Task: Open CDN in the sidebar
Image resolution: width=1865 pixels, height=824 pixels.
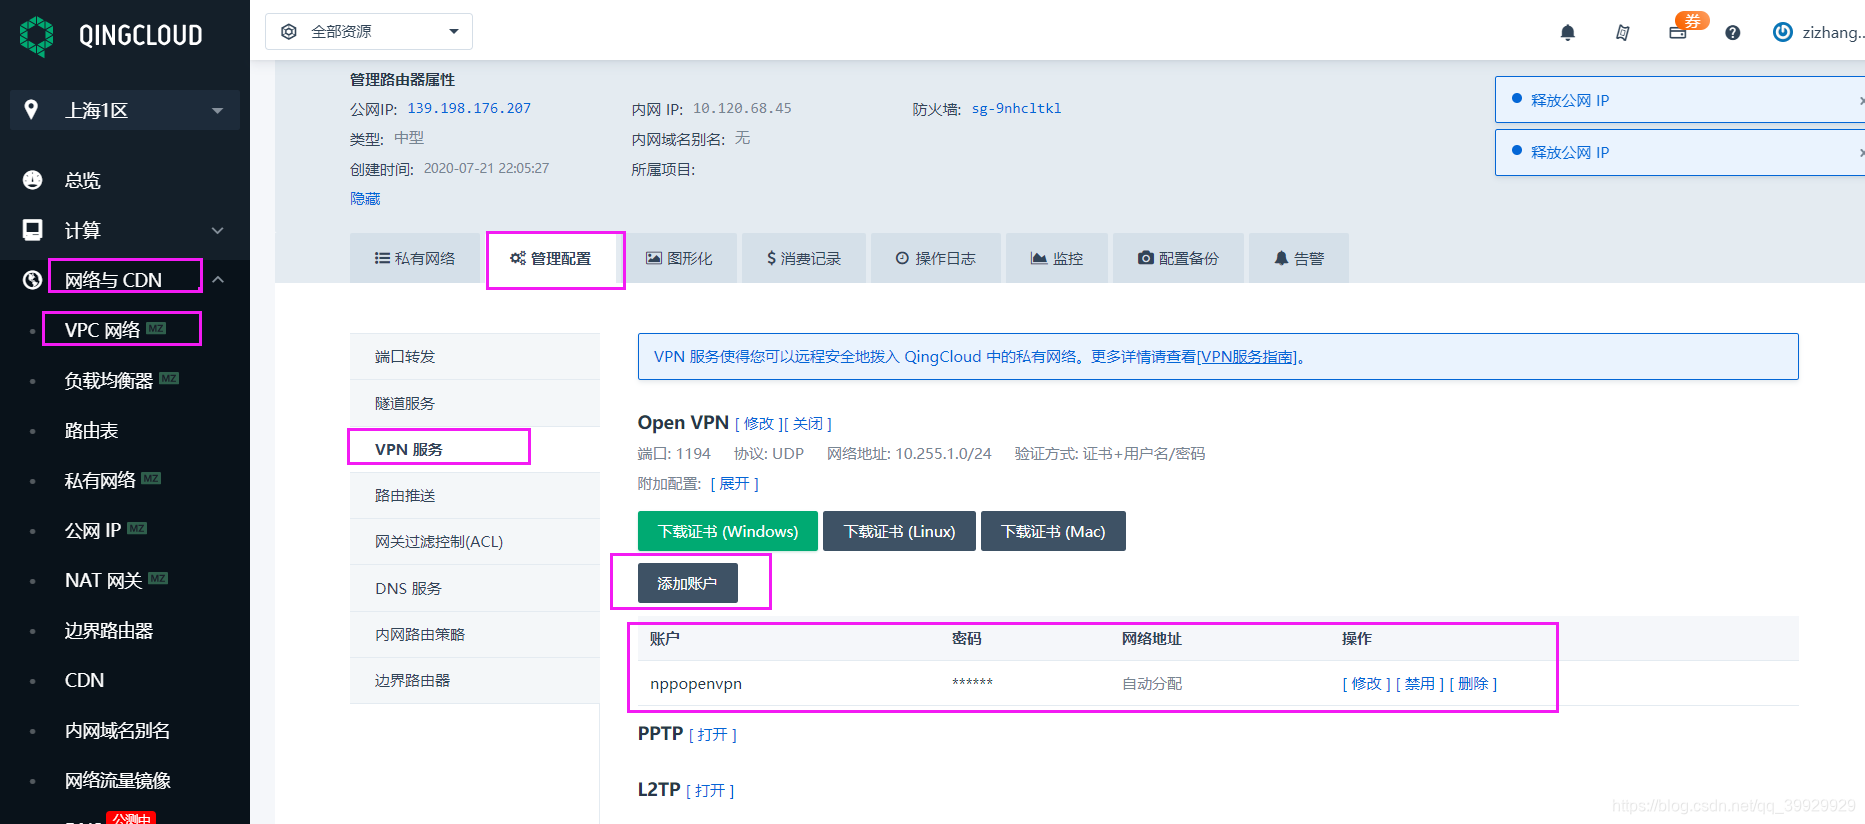Action: pos(85,680)
